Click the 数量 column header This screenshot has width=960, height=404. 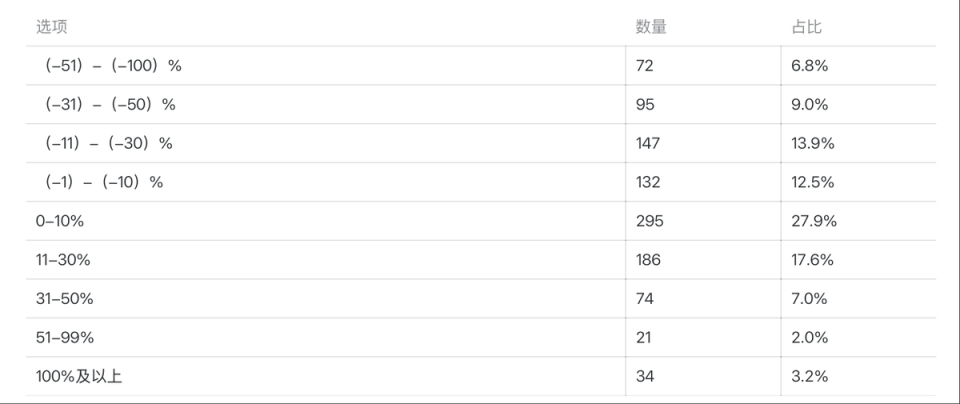click(651, 27)
